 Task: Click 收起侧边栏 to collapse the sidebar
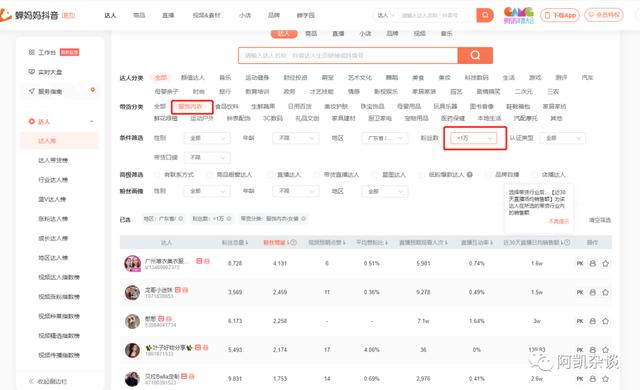click(48, 381)
